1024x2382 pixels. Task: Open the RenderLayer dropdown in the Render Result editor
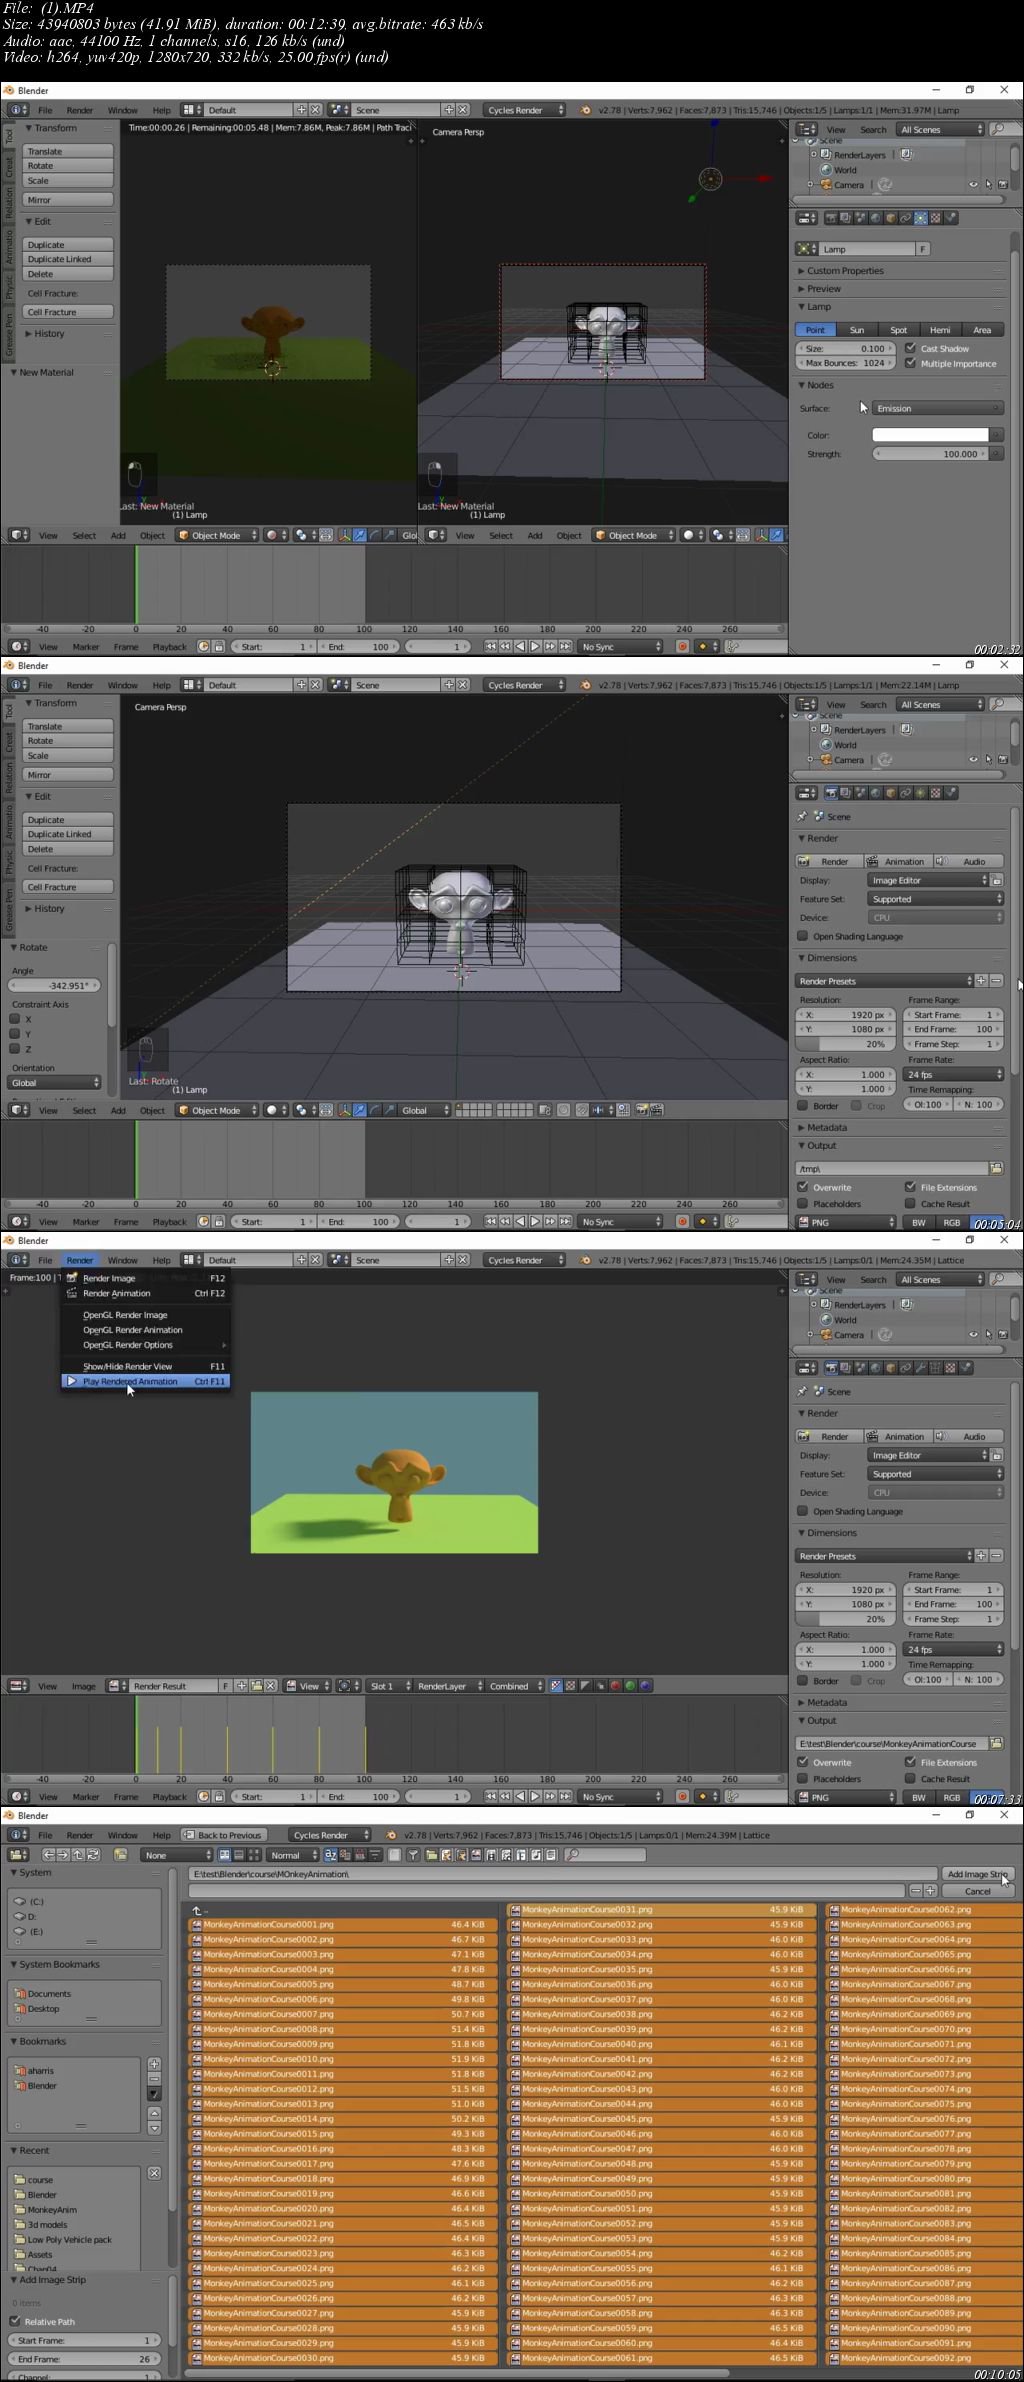[447, 1686]
